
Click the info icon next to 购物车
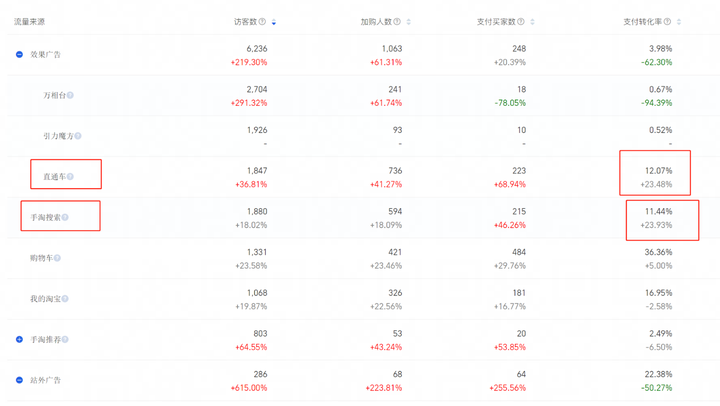point(57,258)
